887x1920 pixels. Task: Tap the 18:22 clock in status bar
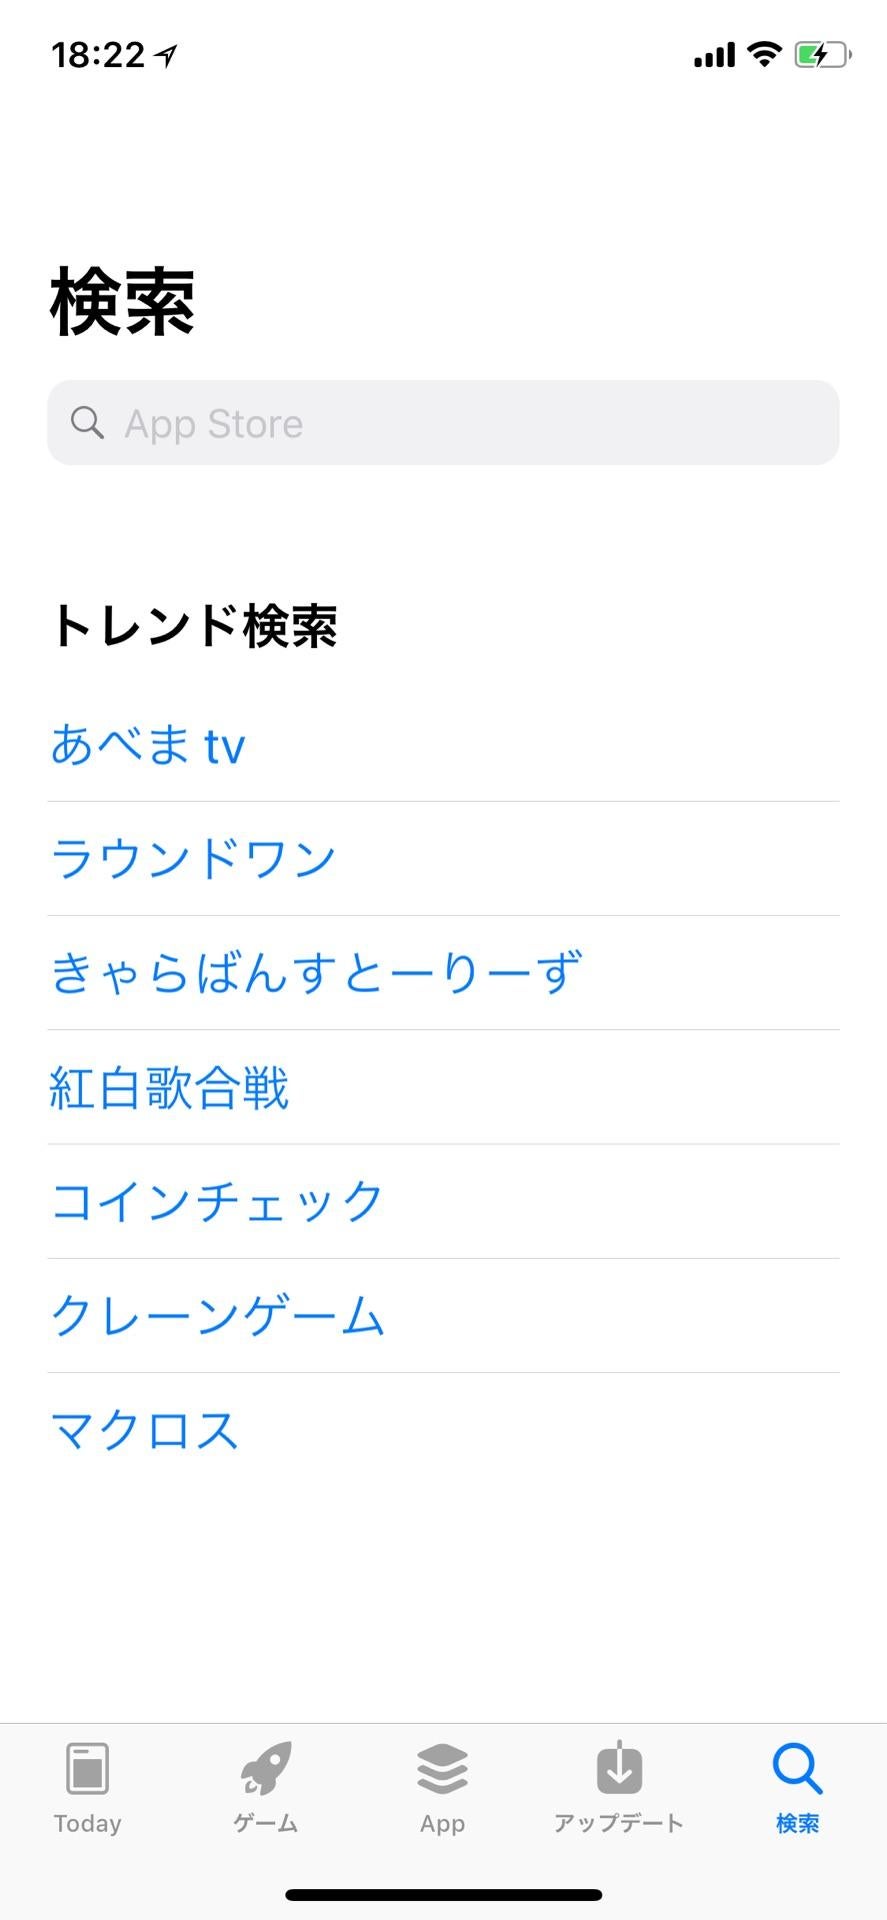(98, 55)
